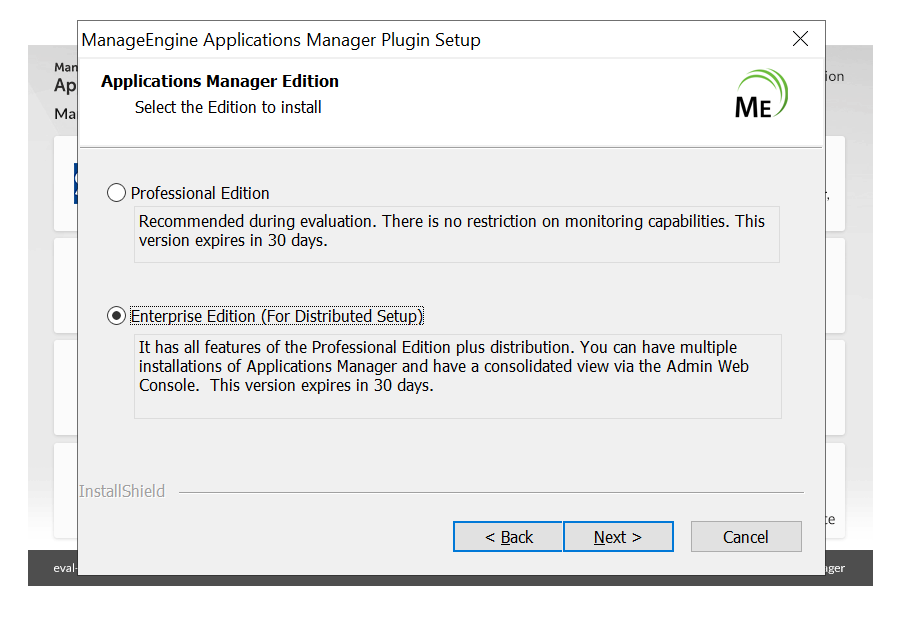
Task: Click the InstallShield label
Action: 122,491
